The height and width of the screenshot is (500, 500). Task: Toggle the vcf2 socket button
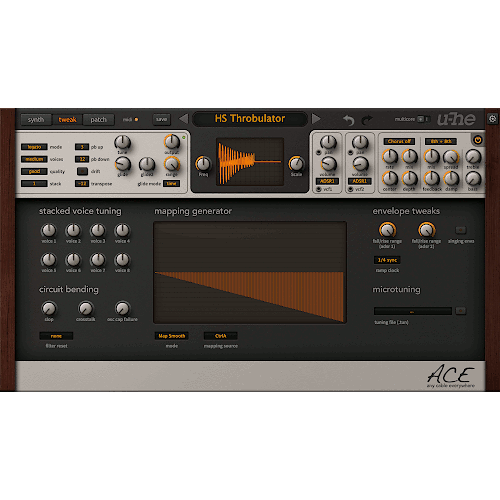point(351,189)
